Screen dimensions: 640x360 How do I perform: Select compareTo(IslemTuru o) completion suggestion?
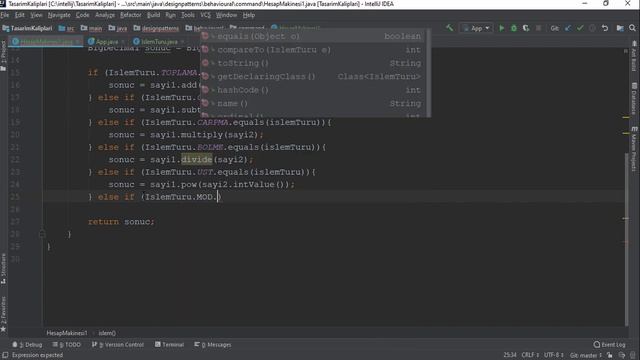pos(313,50)
